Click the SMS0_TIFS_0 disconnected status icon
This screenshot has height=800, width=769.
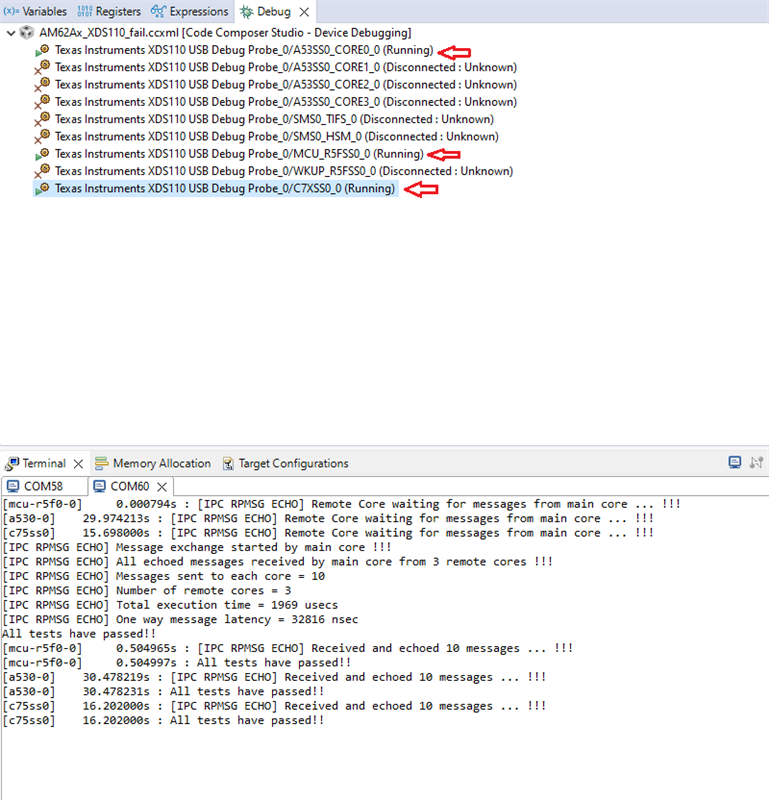point(42,120)
